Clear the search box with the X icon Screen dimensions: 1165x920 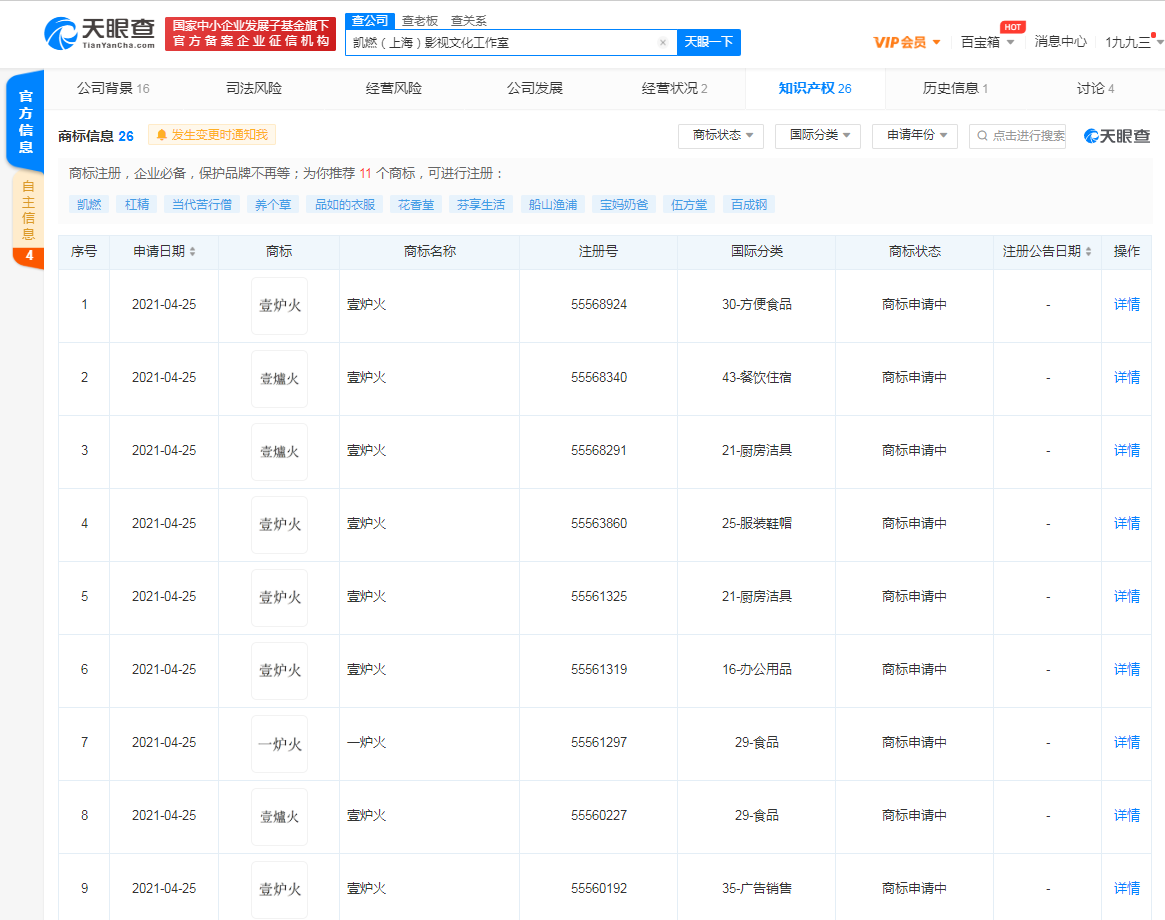(662, 42)
